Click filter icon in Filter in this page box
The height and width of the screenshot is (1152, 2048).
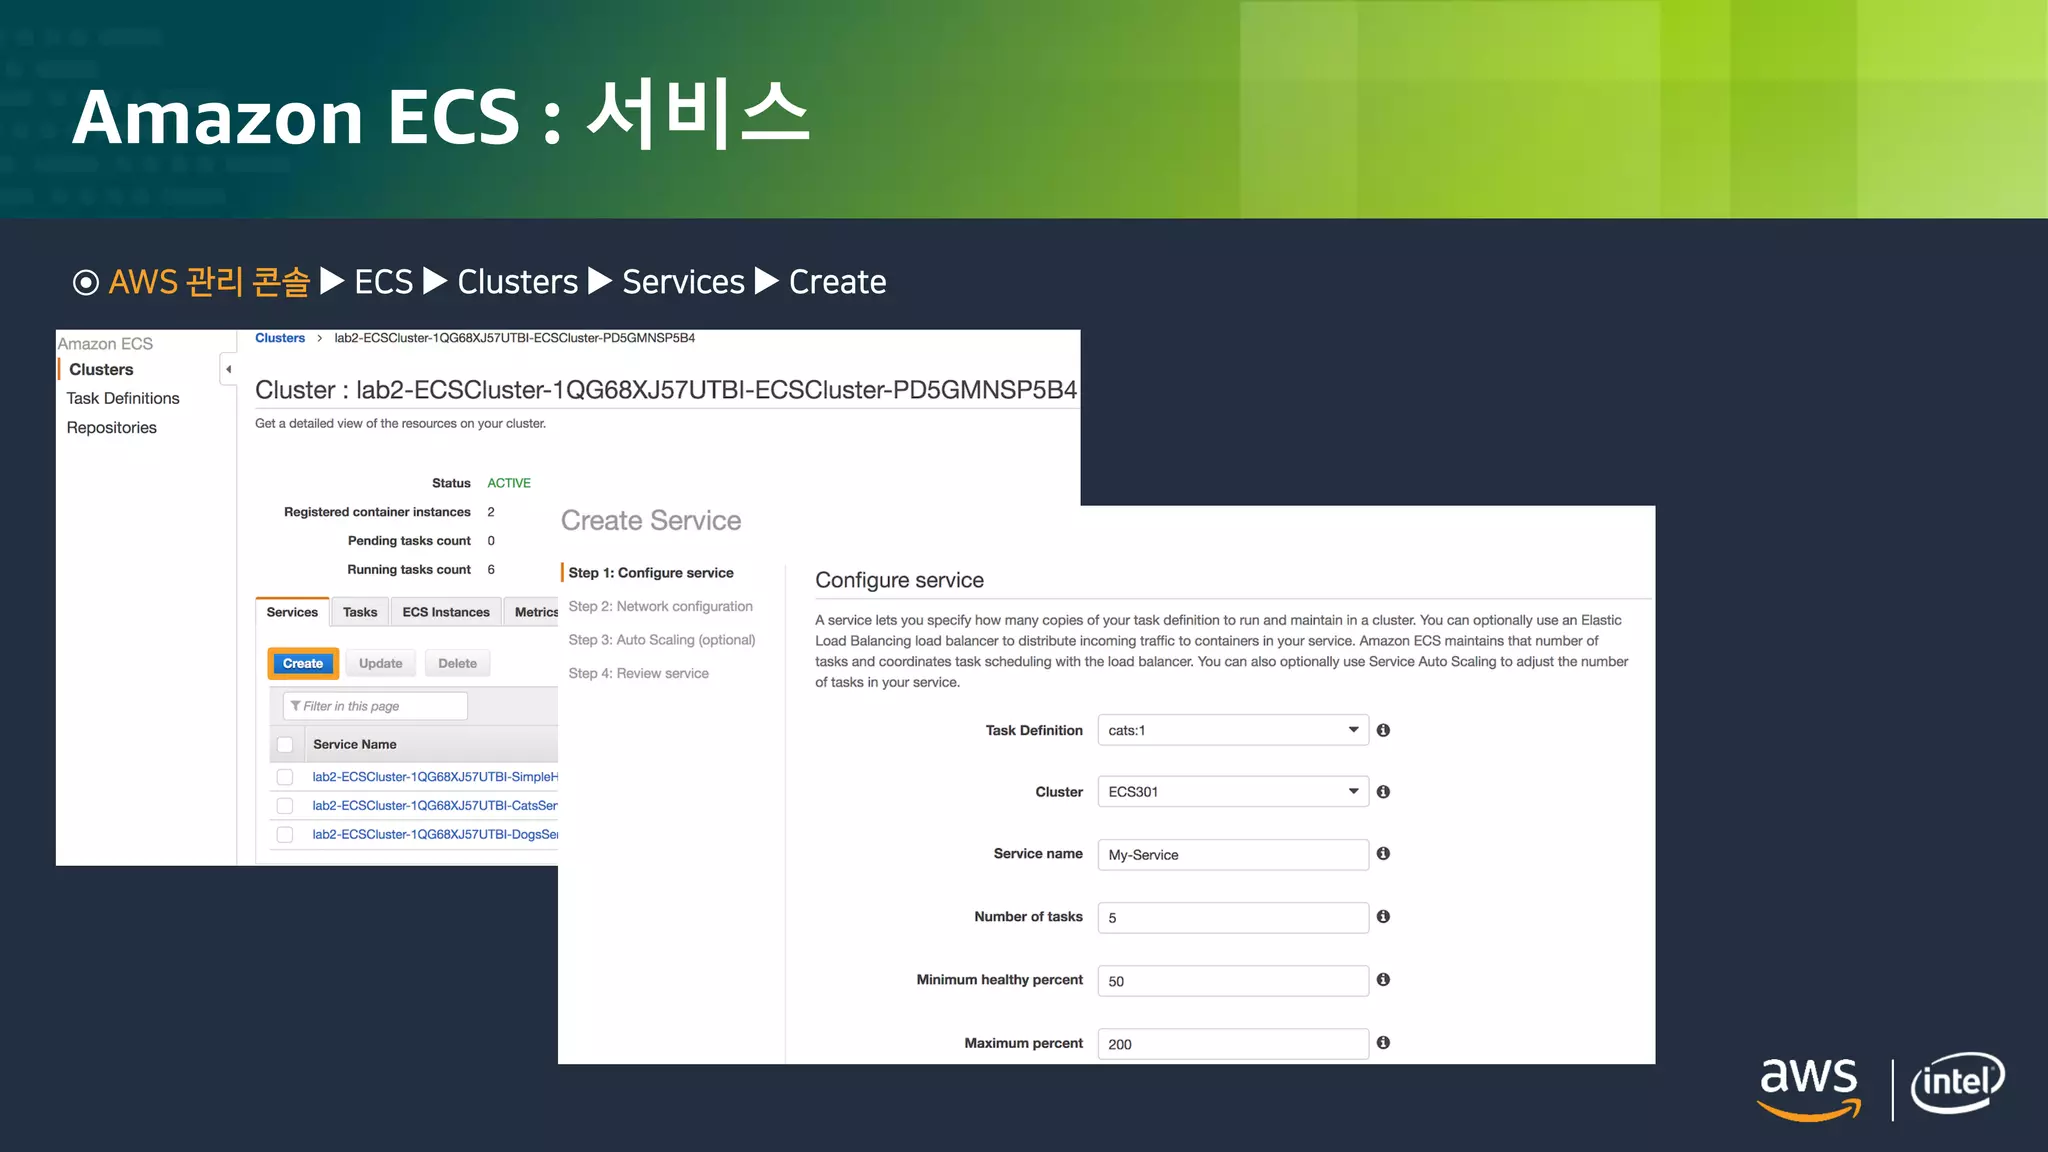(295, 706)
